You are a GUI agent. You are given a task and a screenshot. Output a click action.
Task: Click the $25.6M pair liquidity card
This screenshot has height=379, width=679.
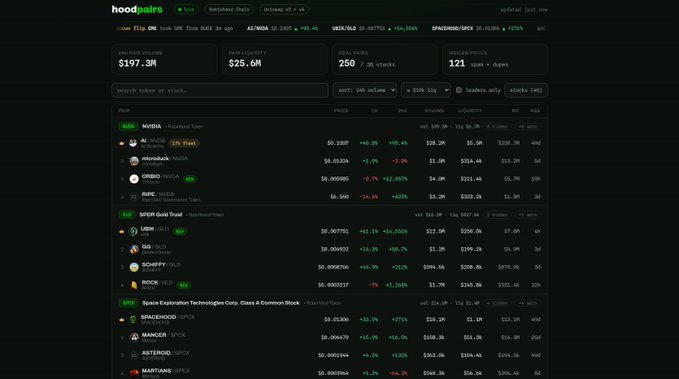[x=275, y=59]
